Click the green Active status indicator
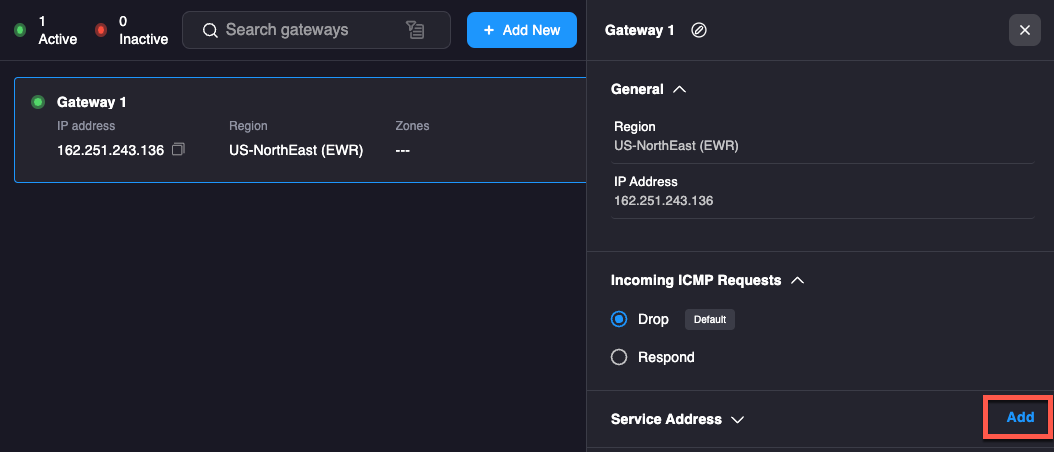Image resolution: width=1054 pixels, height=452 pixels. [20, 30]
